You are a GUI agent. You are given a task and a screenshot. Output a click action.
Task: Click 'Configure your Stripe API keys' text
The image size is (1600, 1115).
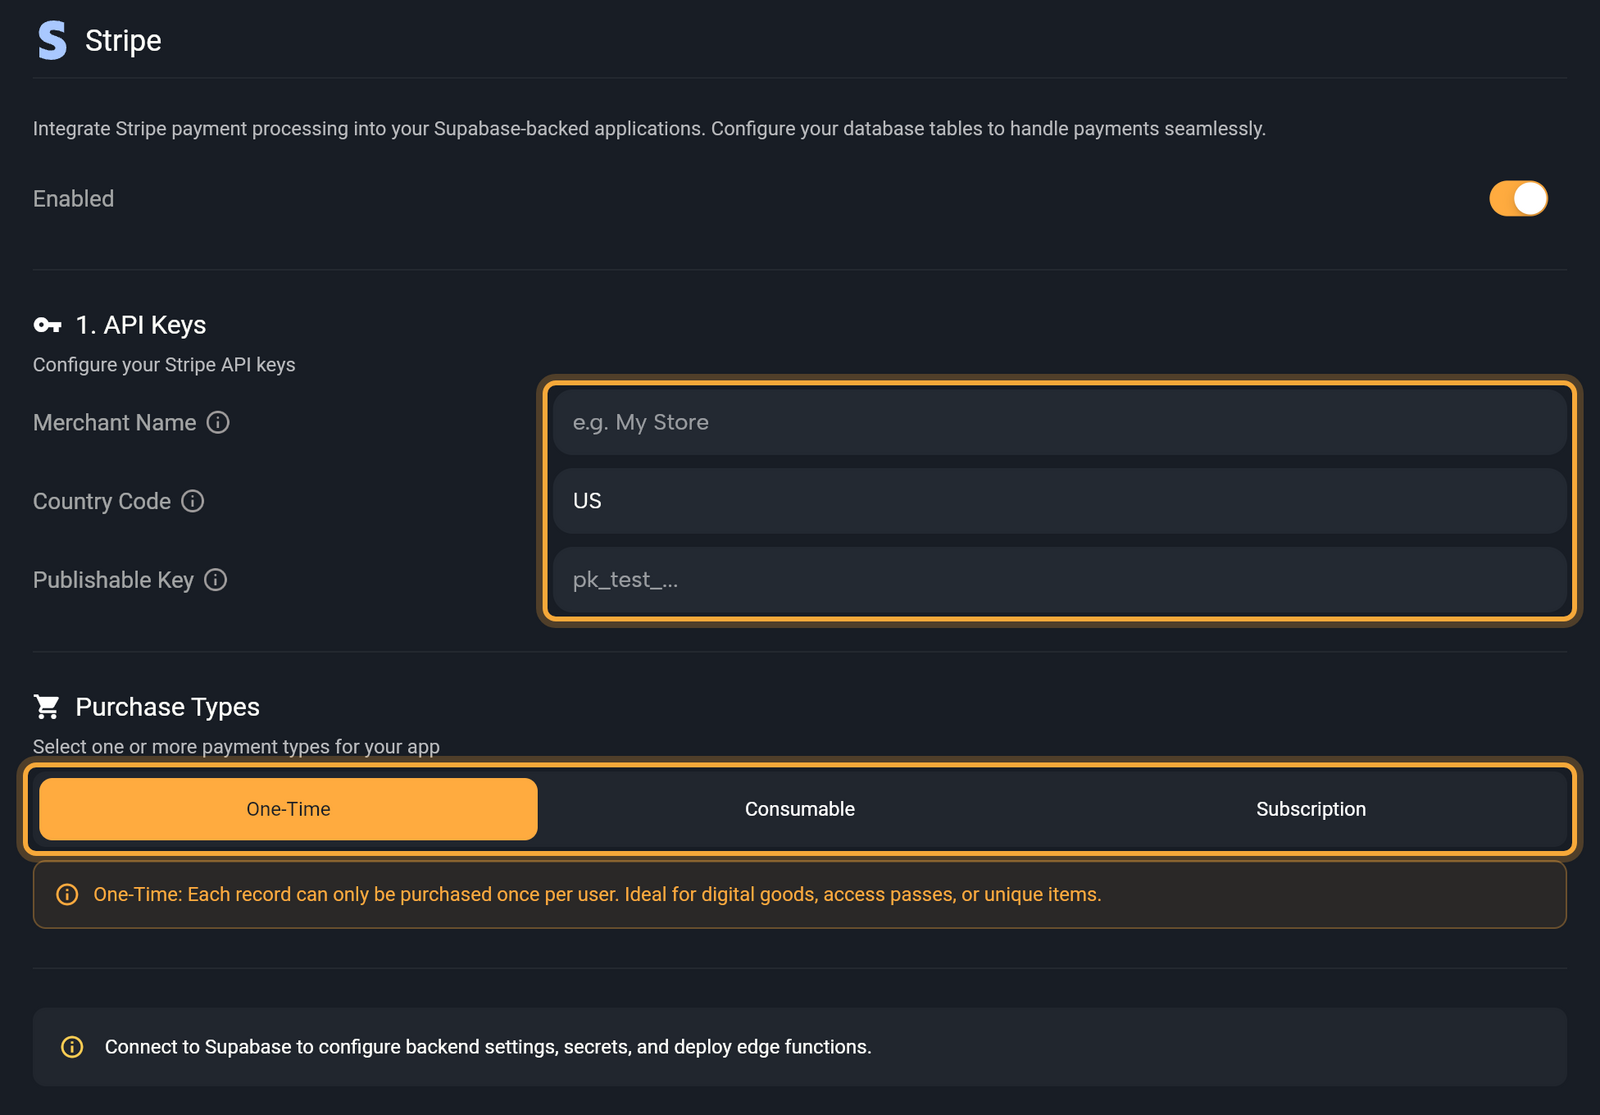point(164,365)
